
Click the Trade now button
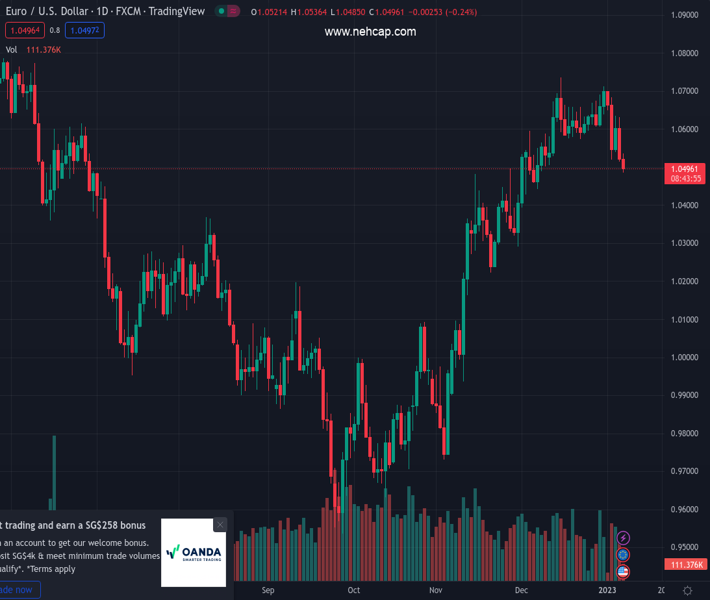18,590
